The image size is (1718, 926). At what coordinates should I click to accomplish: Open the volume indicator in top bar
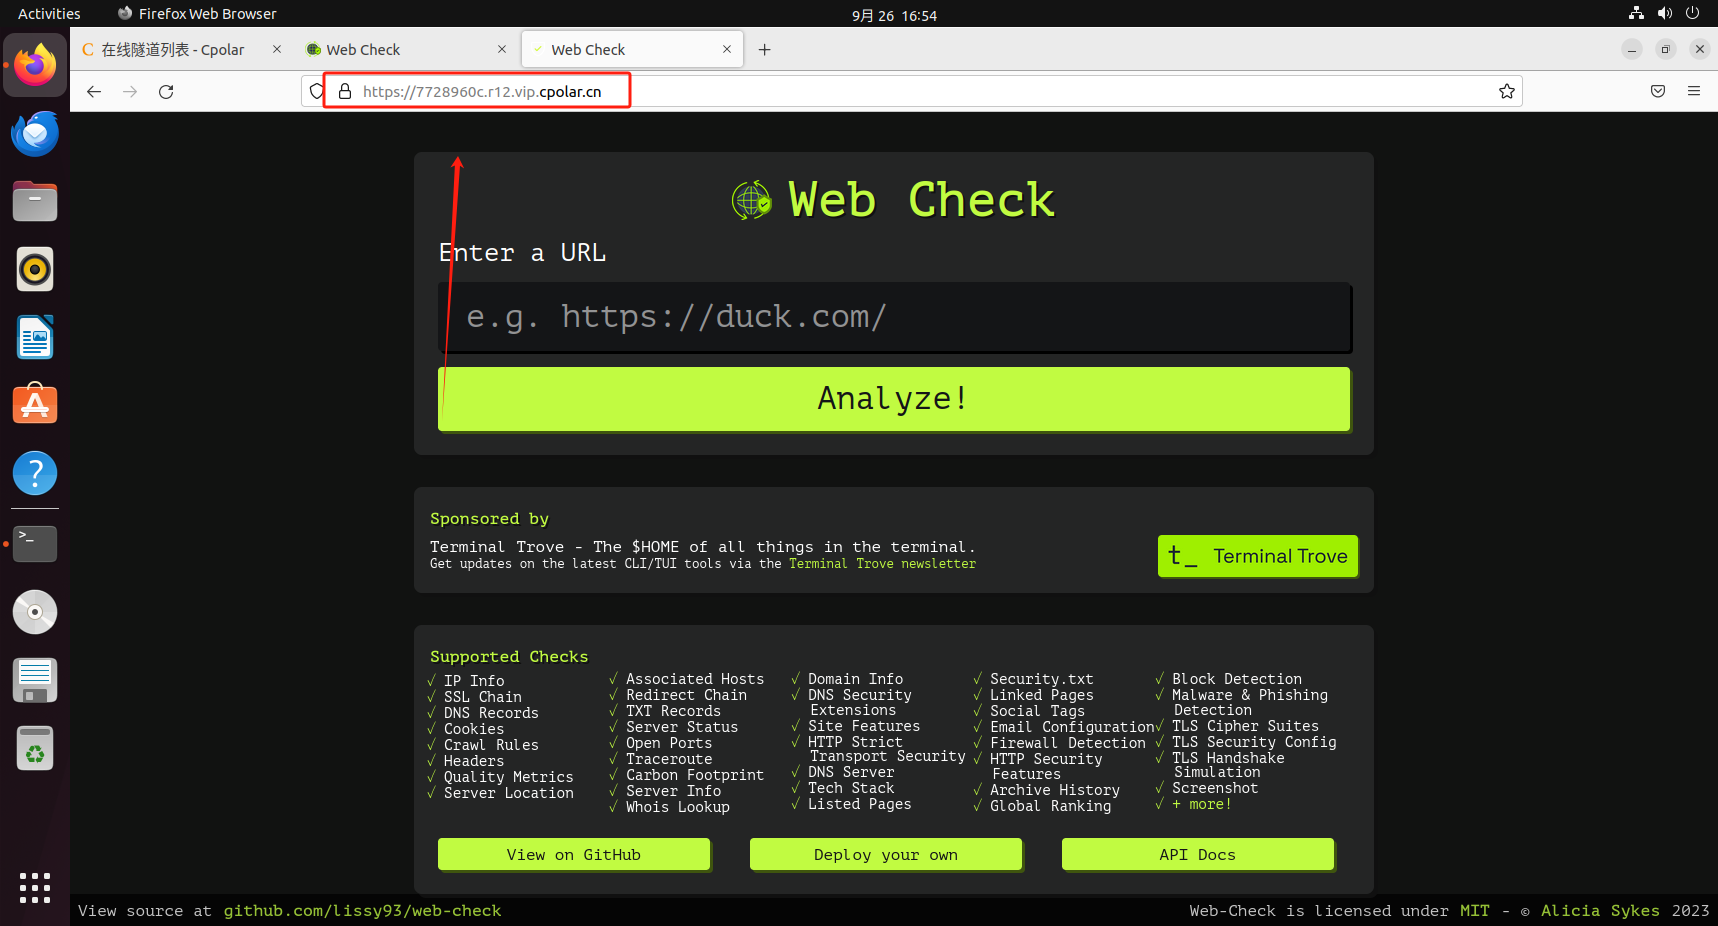pos(1664,13)
